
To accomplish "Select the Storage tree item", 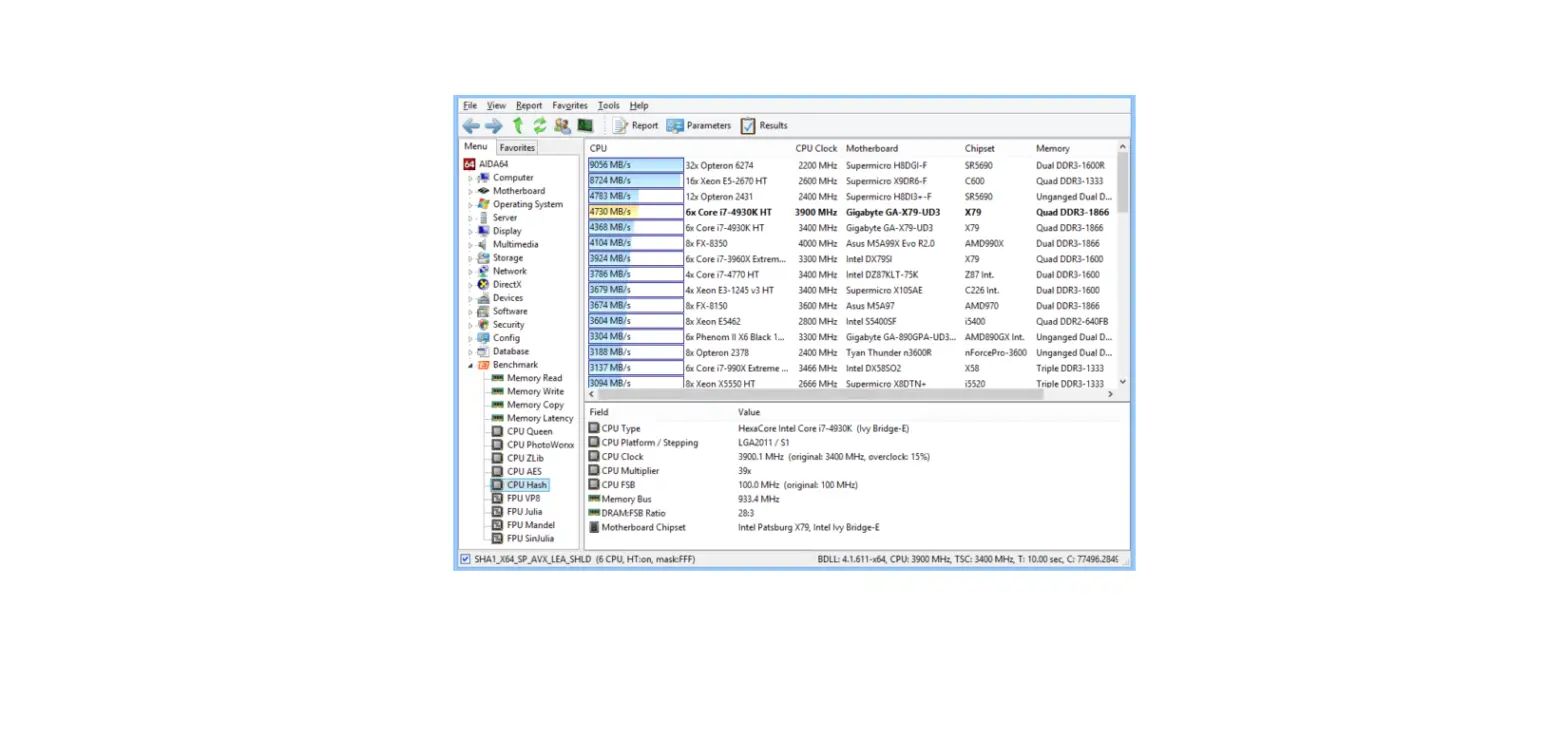I will 507,258.
